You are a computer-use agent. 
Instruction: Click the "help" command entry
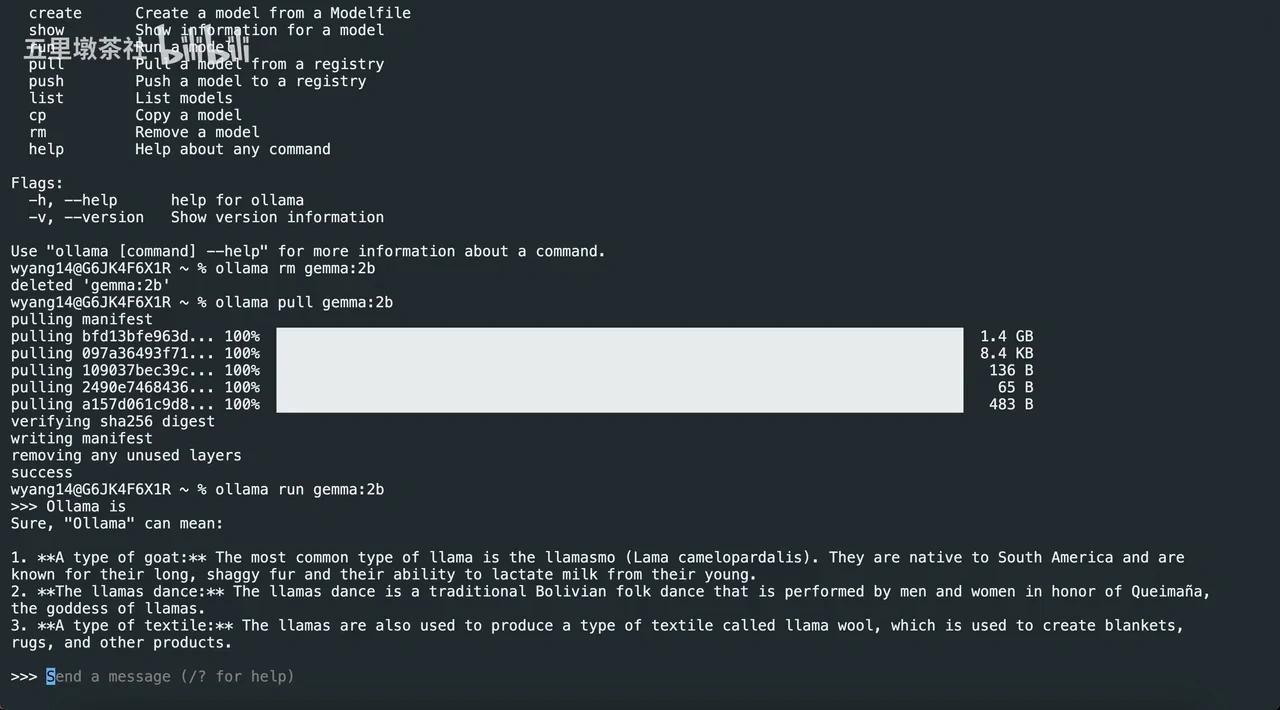46,149
